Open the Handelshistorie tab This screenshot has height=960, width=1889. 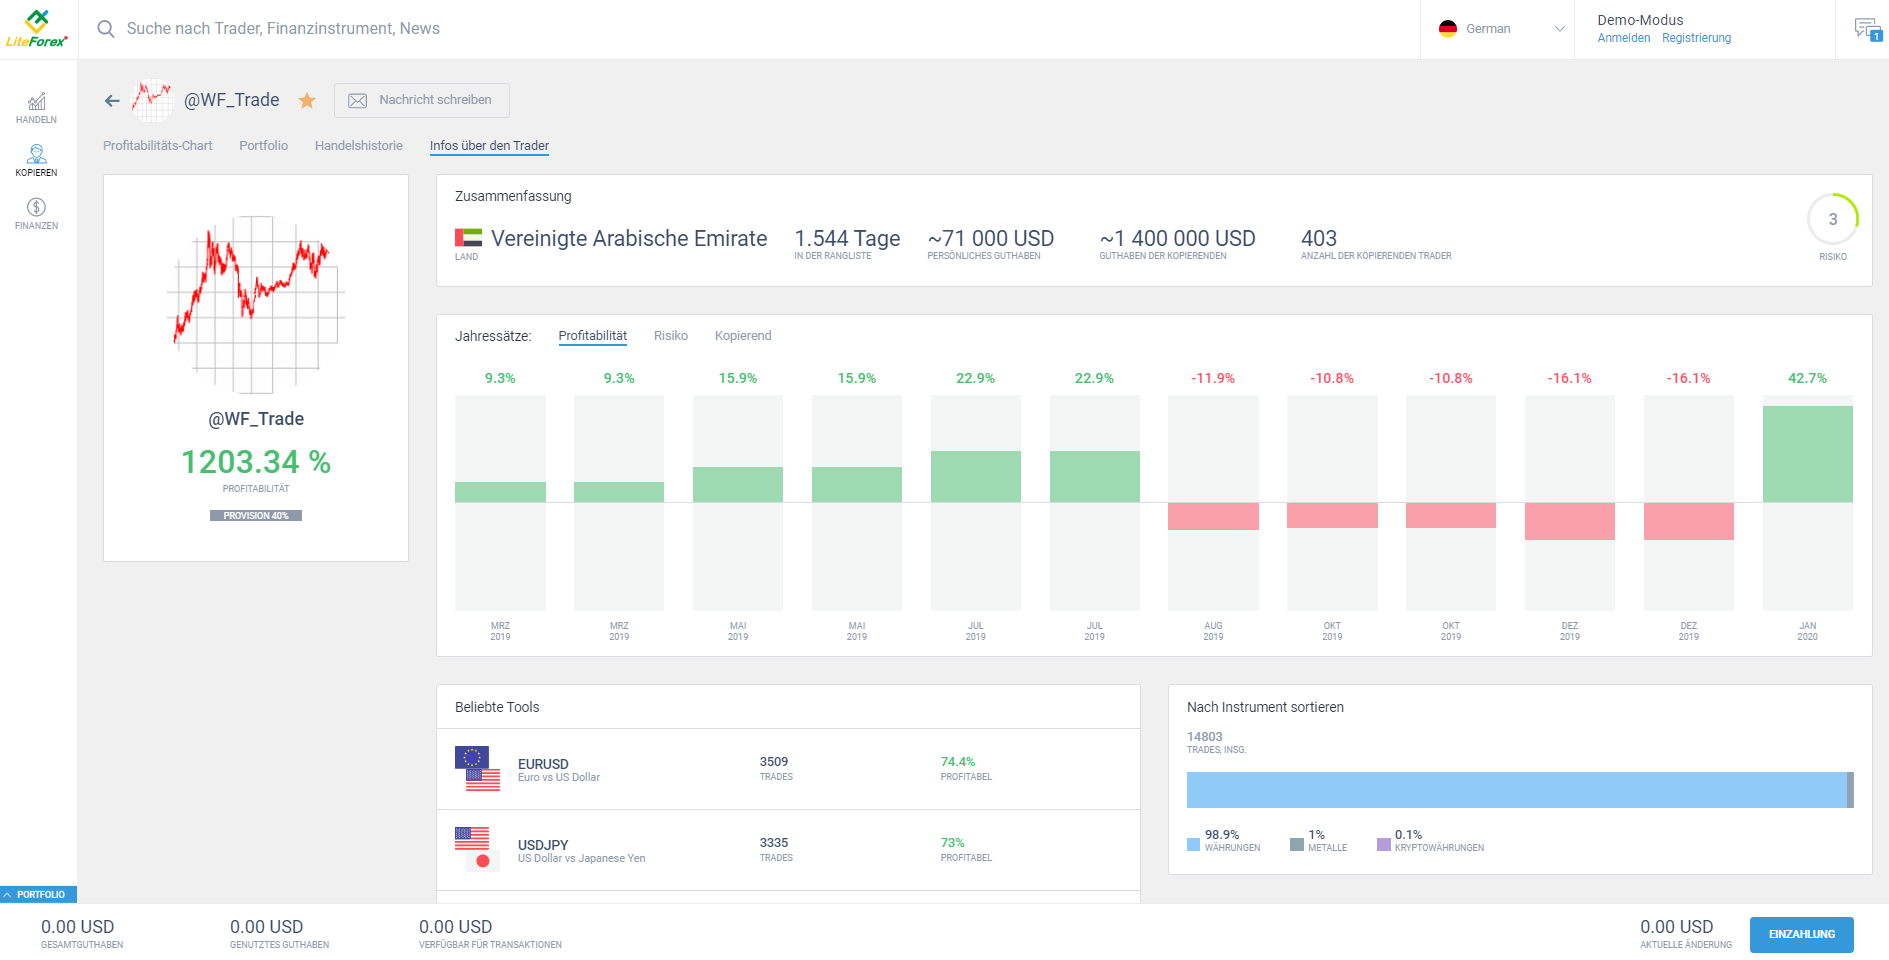click(x=358, y=146)
